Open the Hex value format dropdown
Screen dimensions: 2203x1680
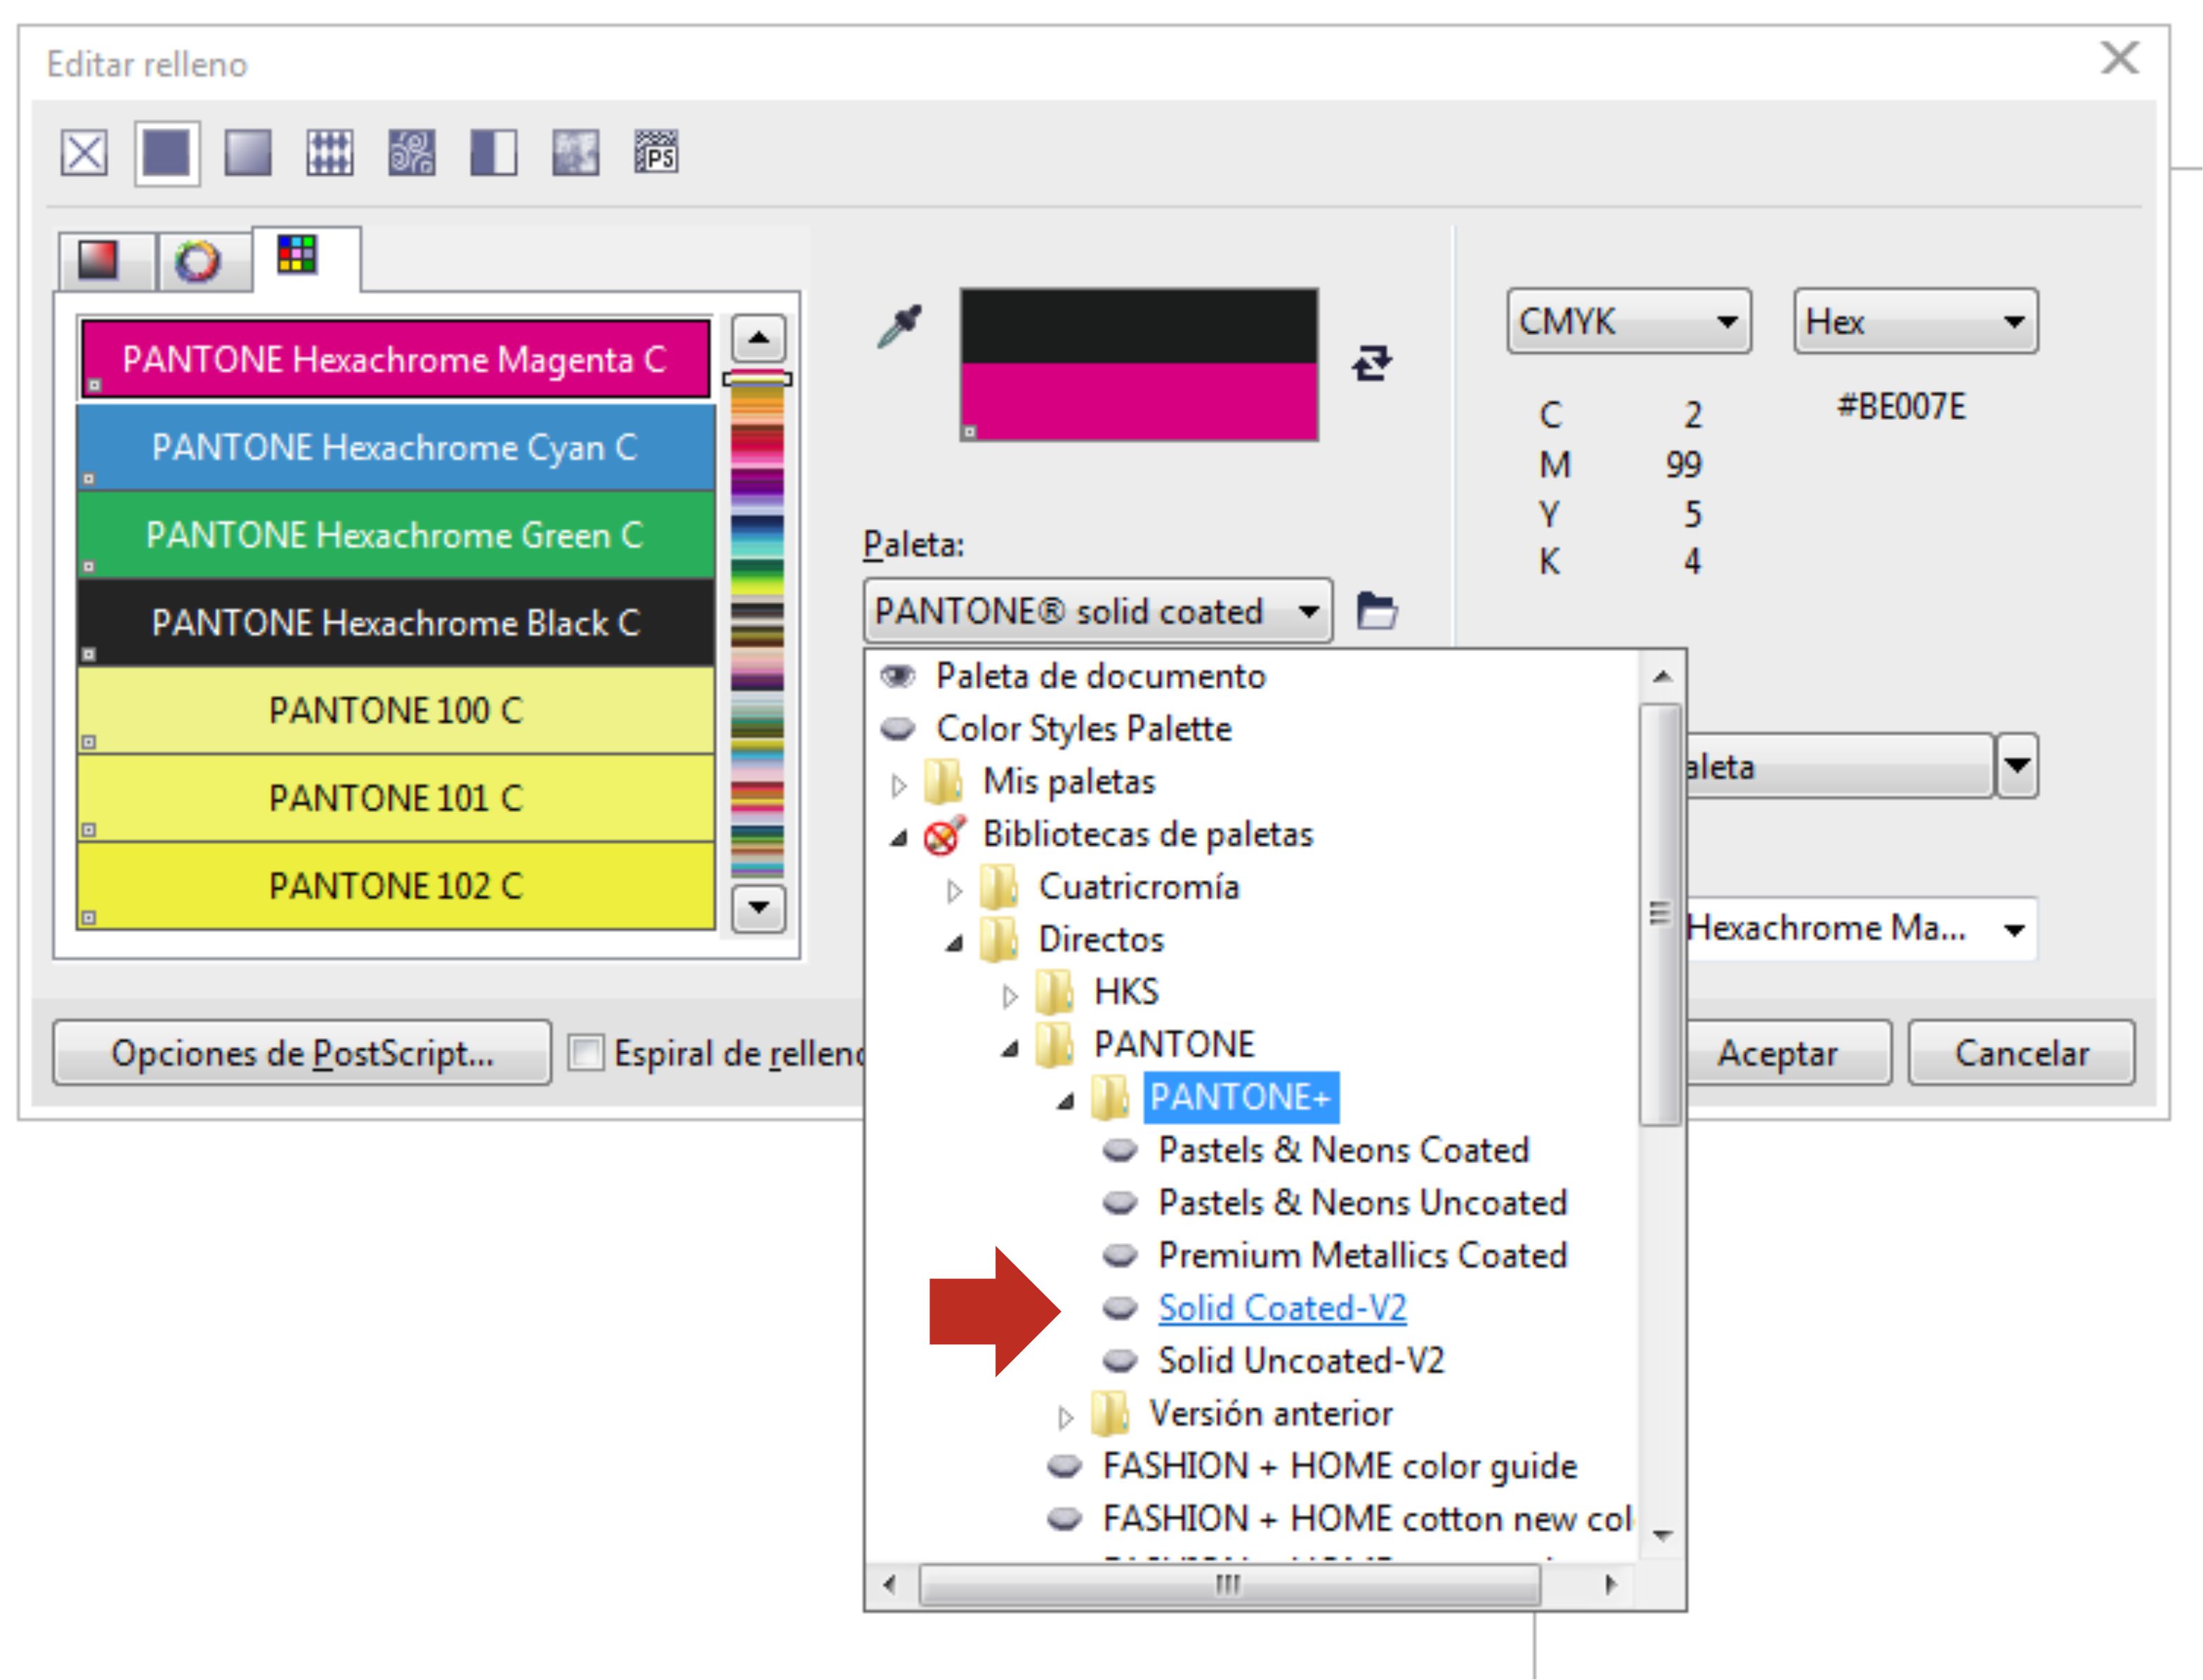[x=1916, y=321]
